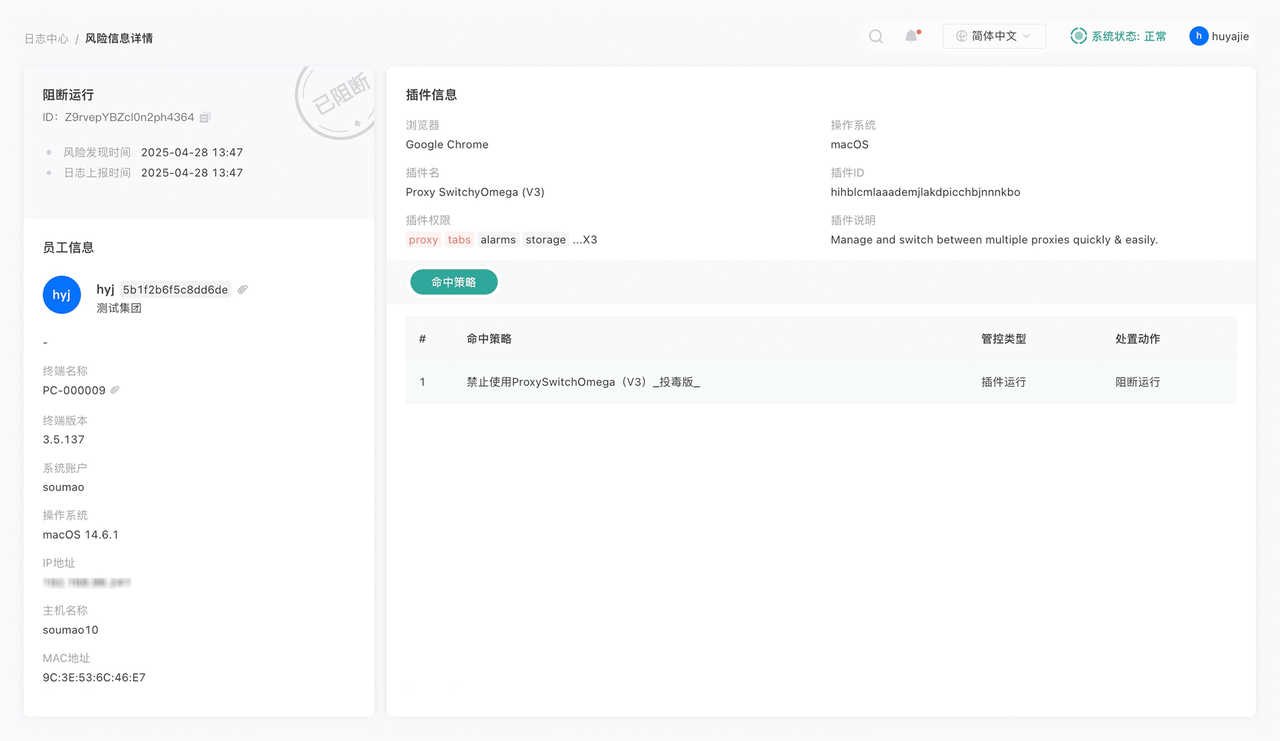Click the proxy permission tag

tap(423, 240)
